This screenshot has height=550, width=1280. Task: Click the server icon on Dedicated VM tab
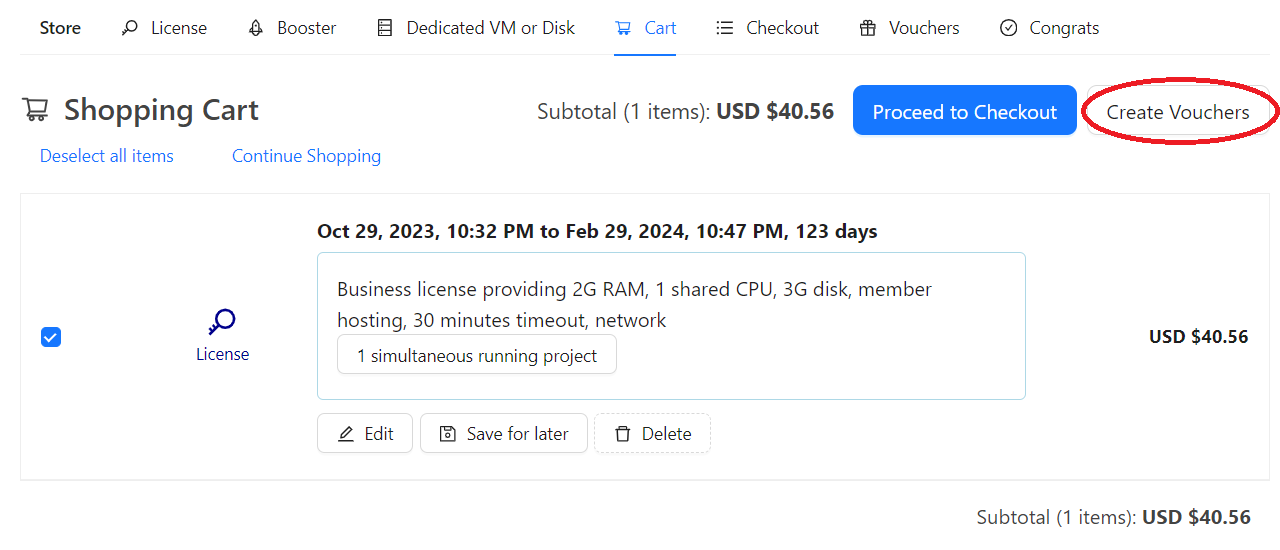pyautogui.click(x=385, y=28)
